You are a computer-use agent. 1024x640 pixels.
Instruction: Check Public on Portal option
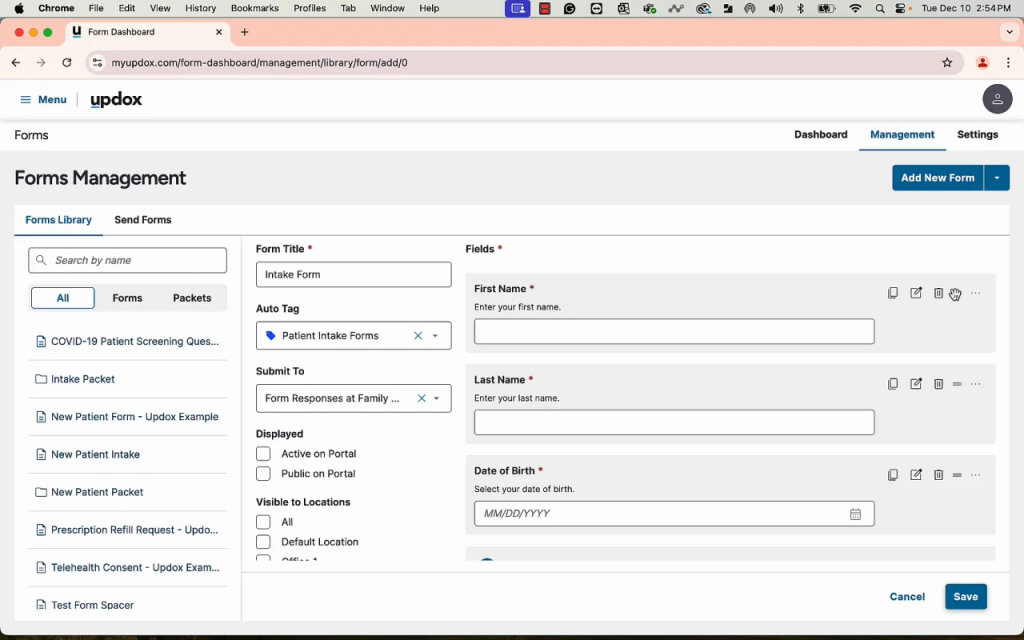point(264,474)
